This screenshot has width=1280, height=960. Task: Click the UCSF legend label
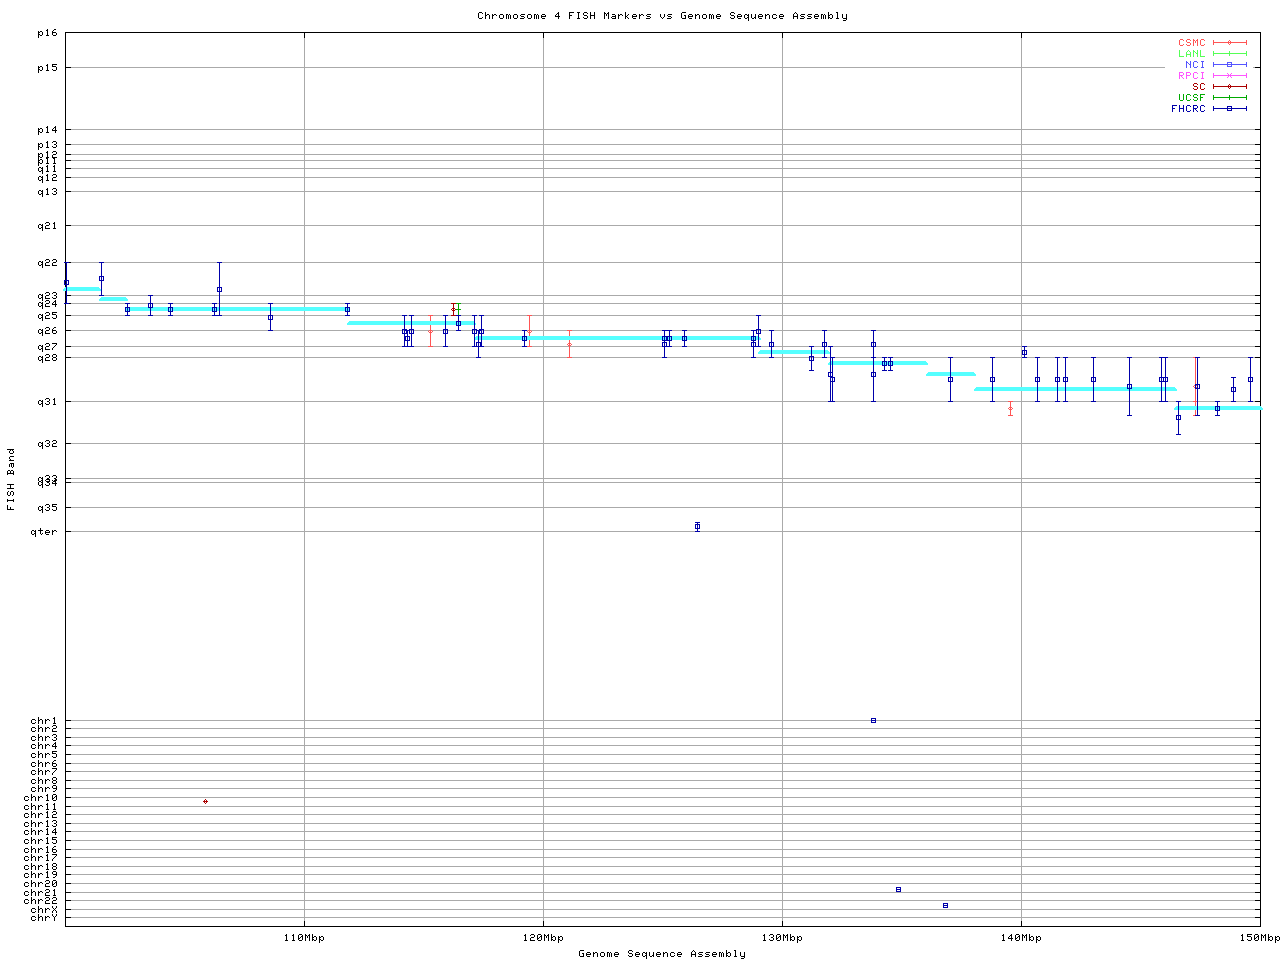click(1191, 98)
